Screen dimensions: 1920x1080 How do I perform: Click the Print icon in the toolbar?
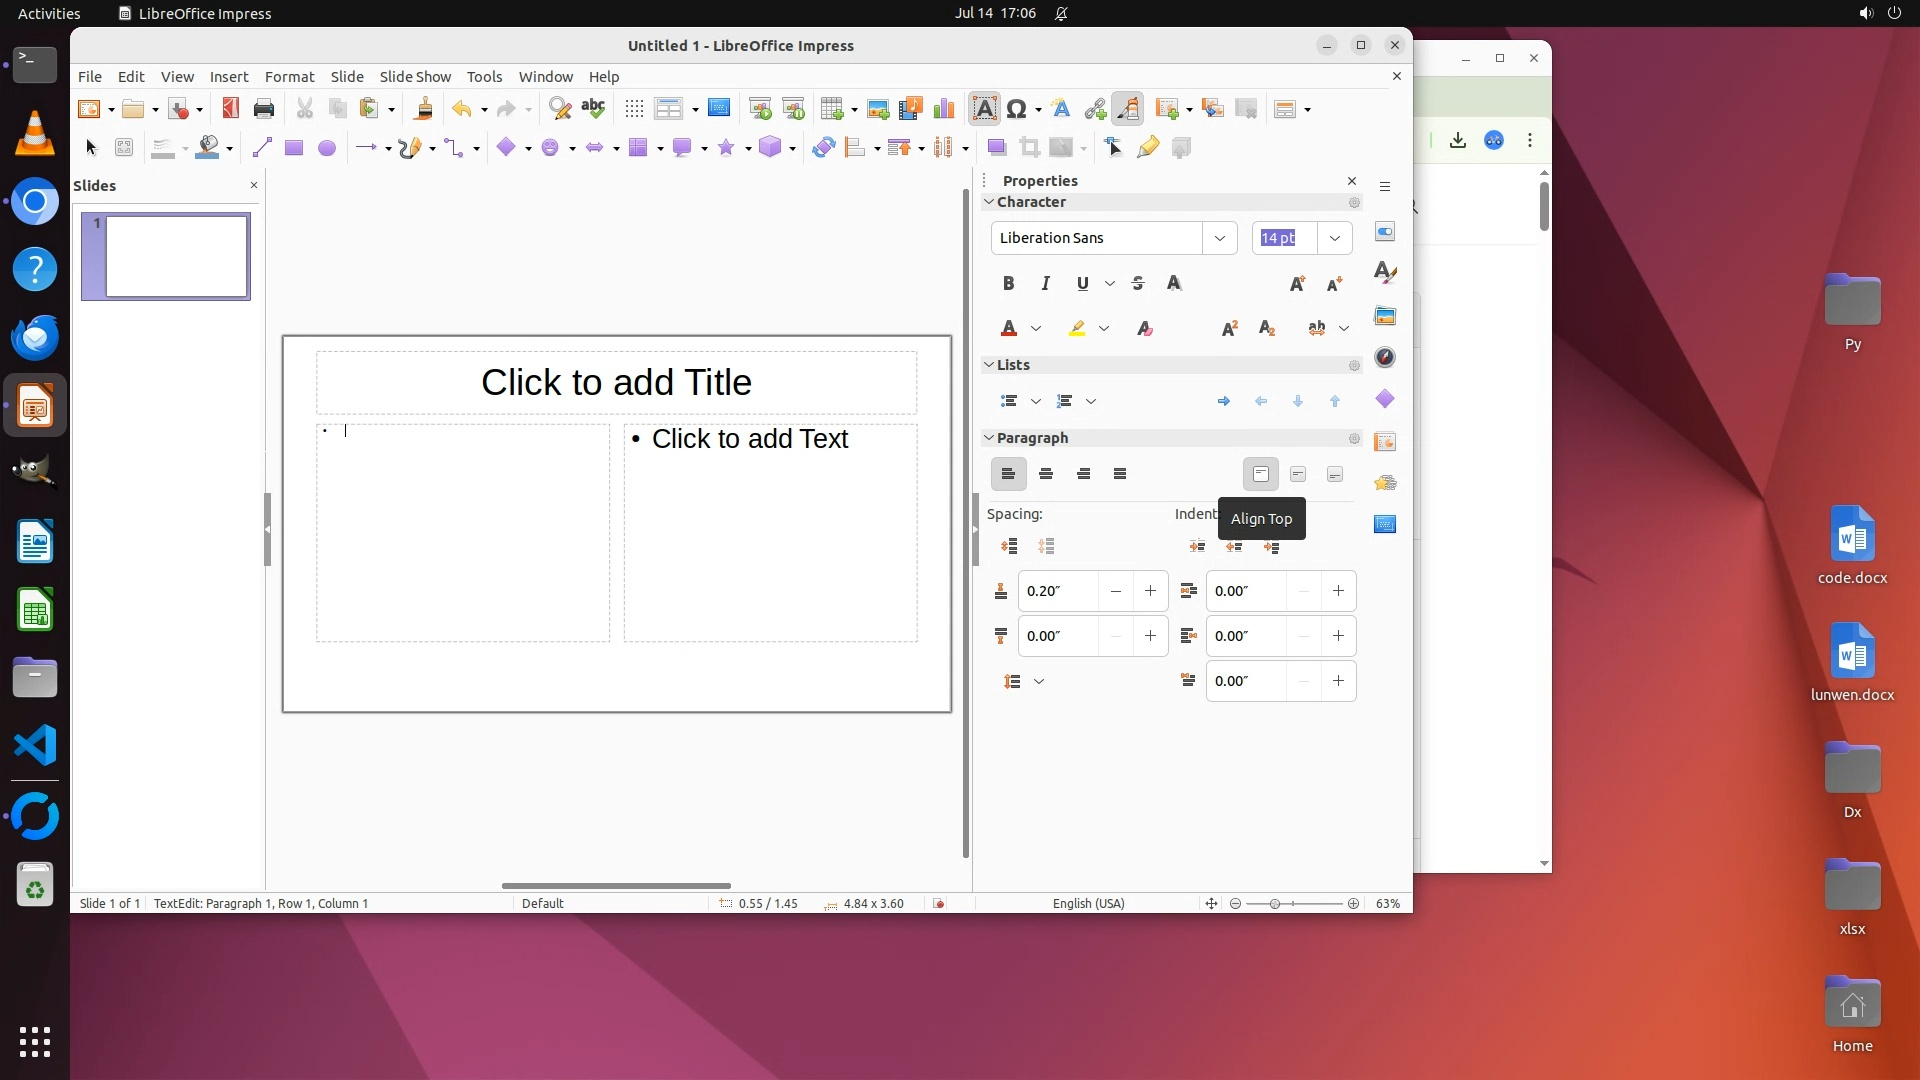264,109
